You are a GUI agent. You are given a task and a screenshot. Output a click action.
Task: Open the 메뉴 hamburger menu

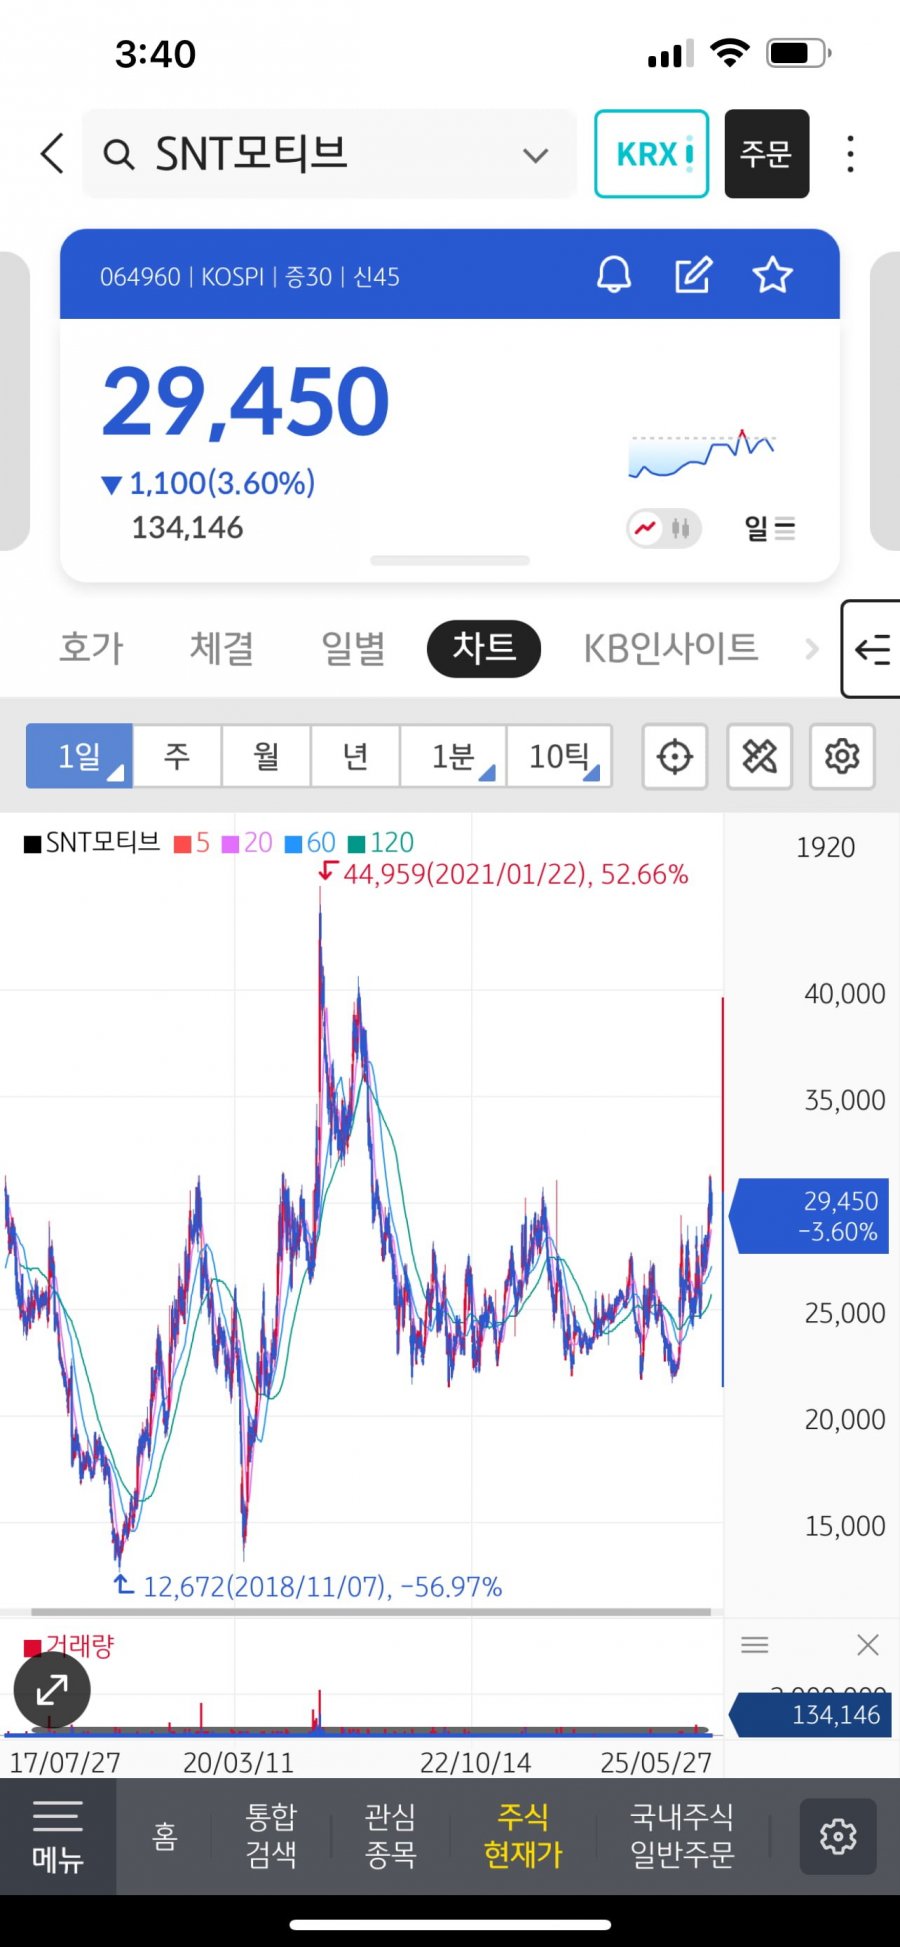[x=58, y=1836]
